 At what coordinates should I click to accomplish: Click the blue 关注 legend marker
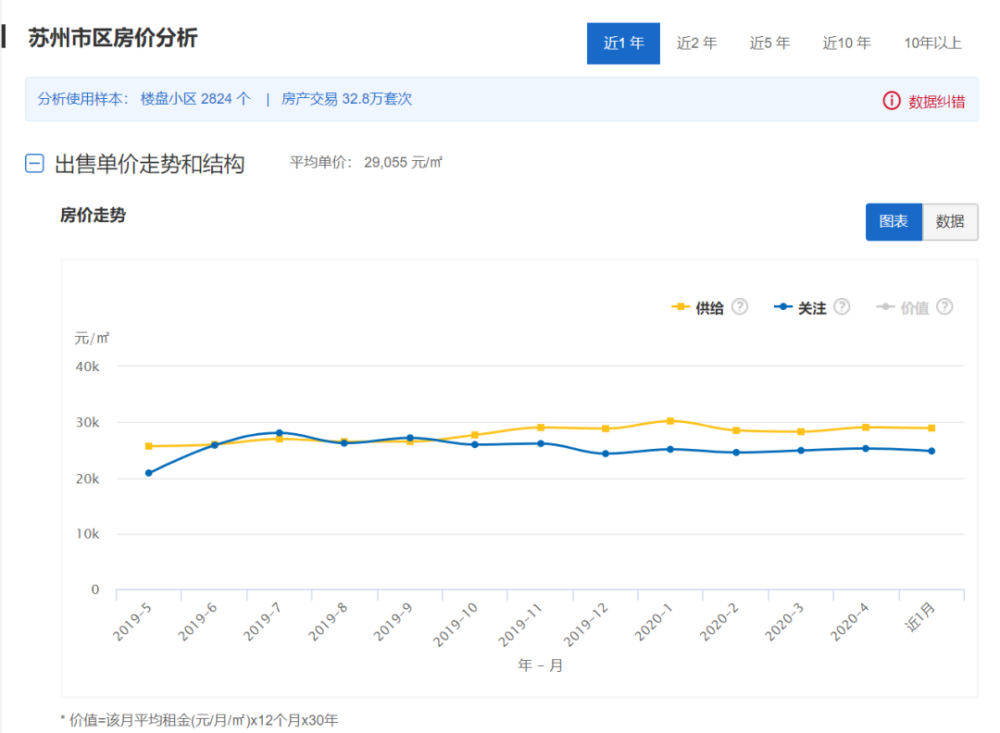click(783, 307)
